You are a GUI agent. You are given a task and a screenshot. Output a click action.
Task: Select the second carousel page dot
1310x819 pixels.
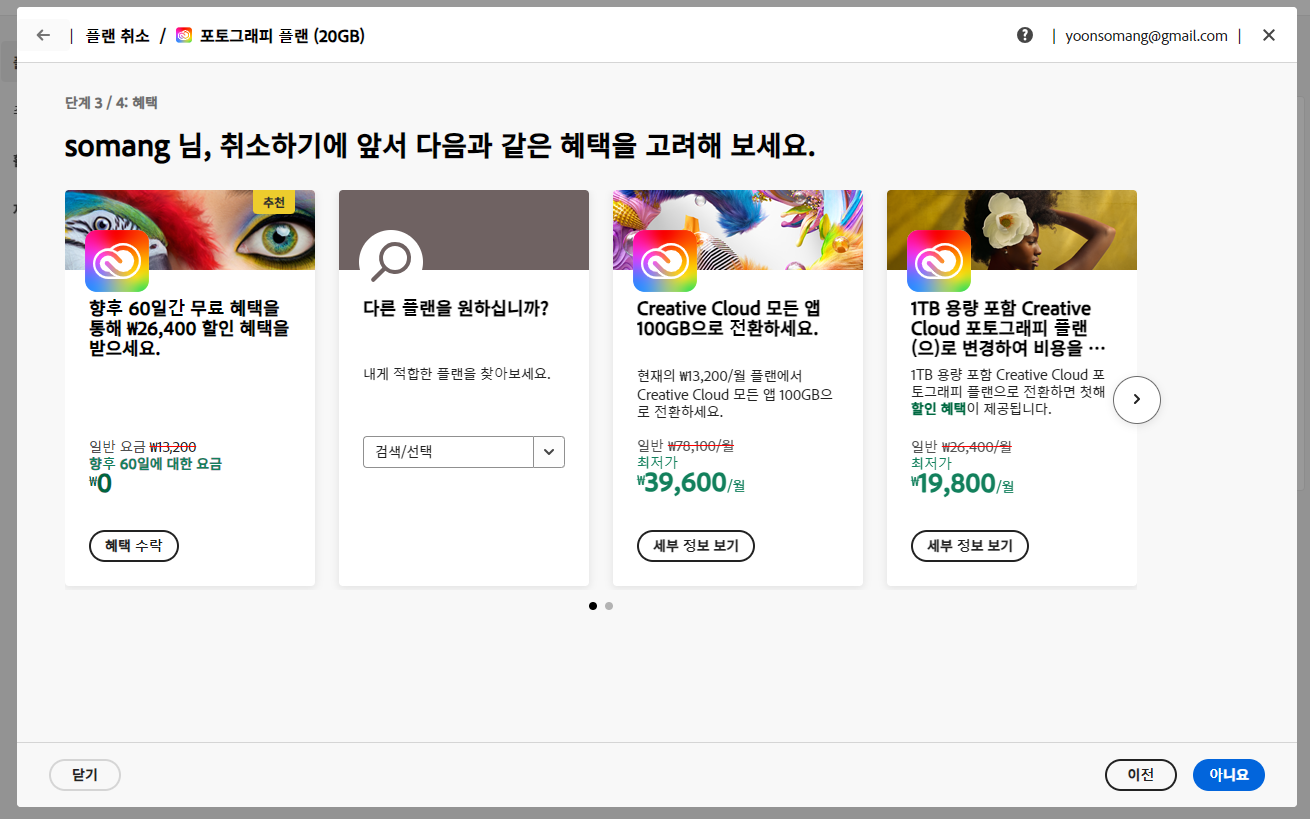609,605
